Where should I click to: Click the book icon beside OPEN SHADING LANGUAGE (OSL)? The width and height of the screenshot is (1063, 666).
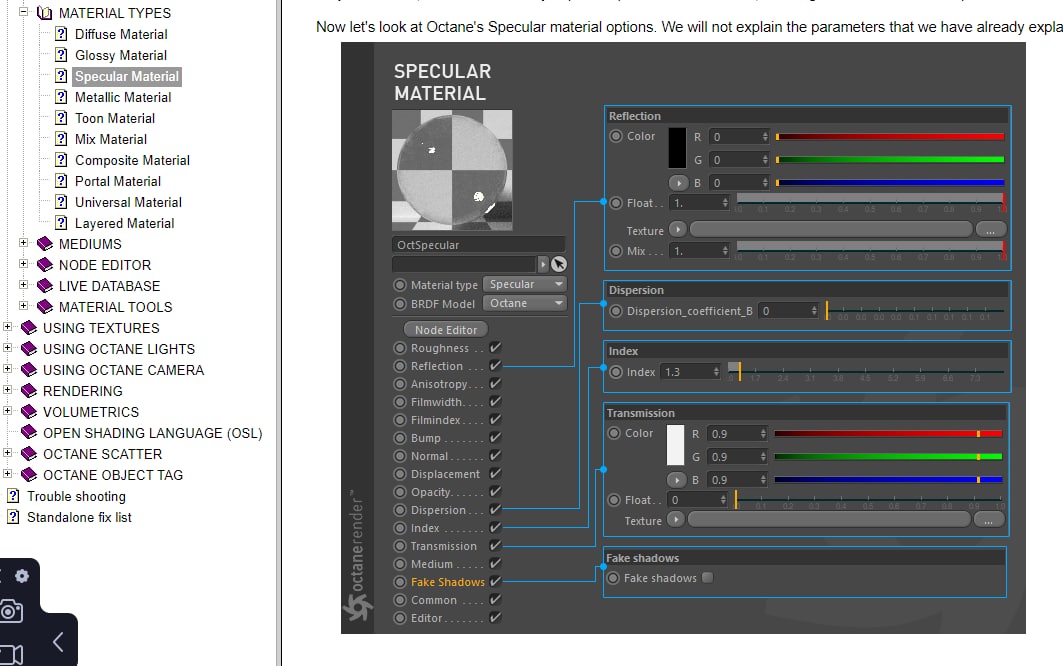[x=29, y=433]
